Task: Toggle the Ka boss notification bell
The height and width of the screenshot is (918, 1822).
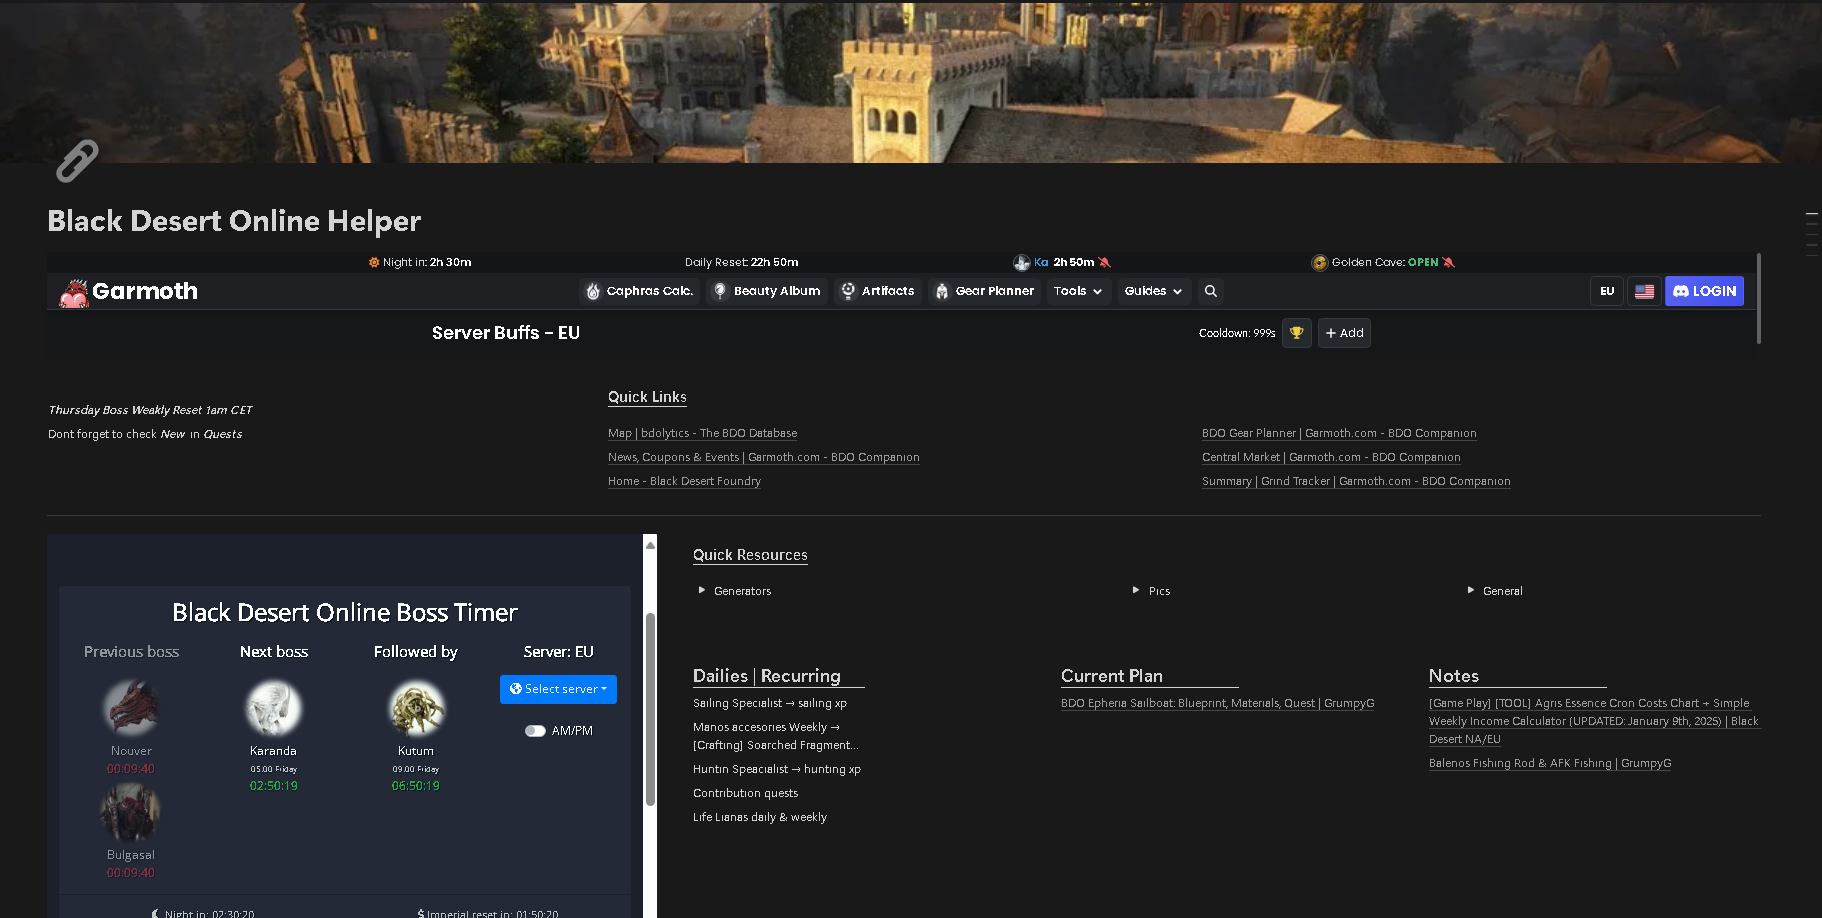Action: click(x=1105, y=262)
